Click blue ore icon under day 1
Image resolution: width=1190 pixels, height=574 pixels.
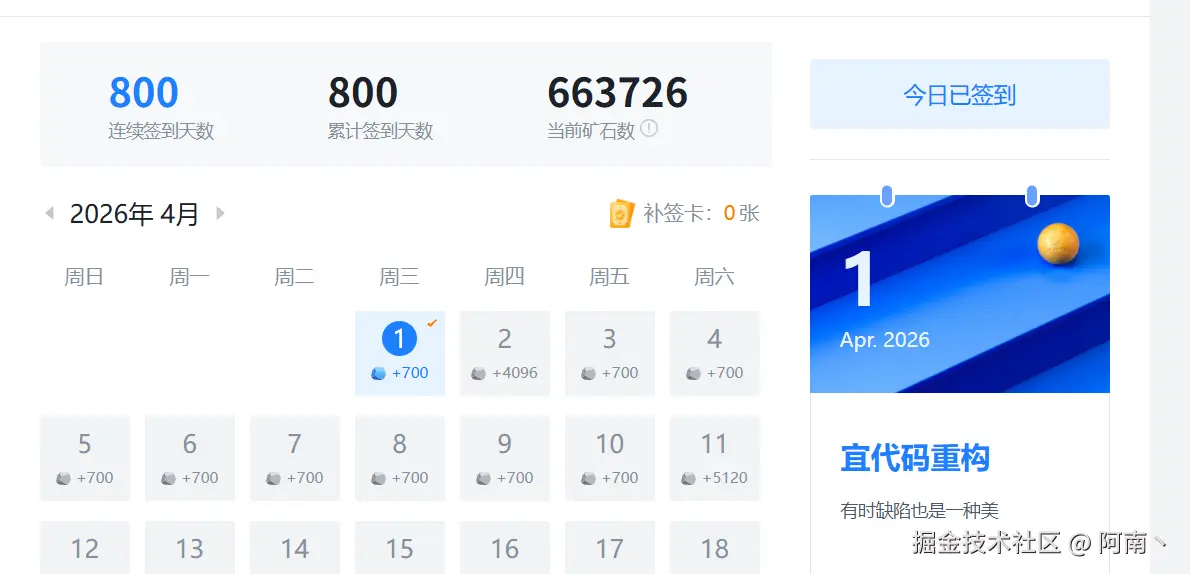379,374
